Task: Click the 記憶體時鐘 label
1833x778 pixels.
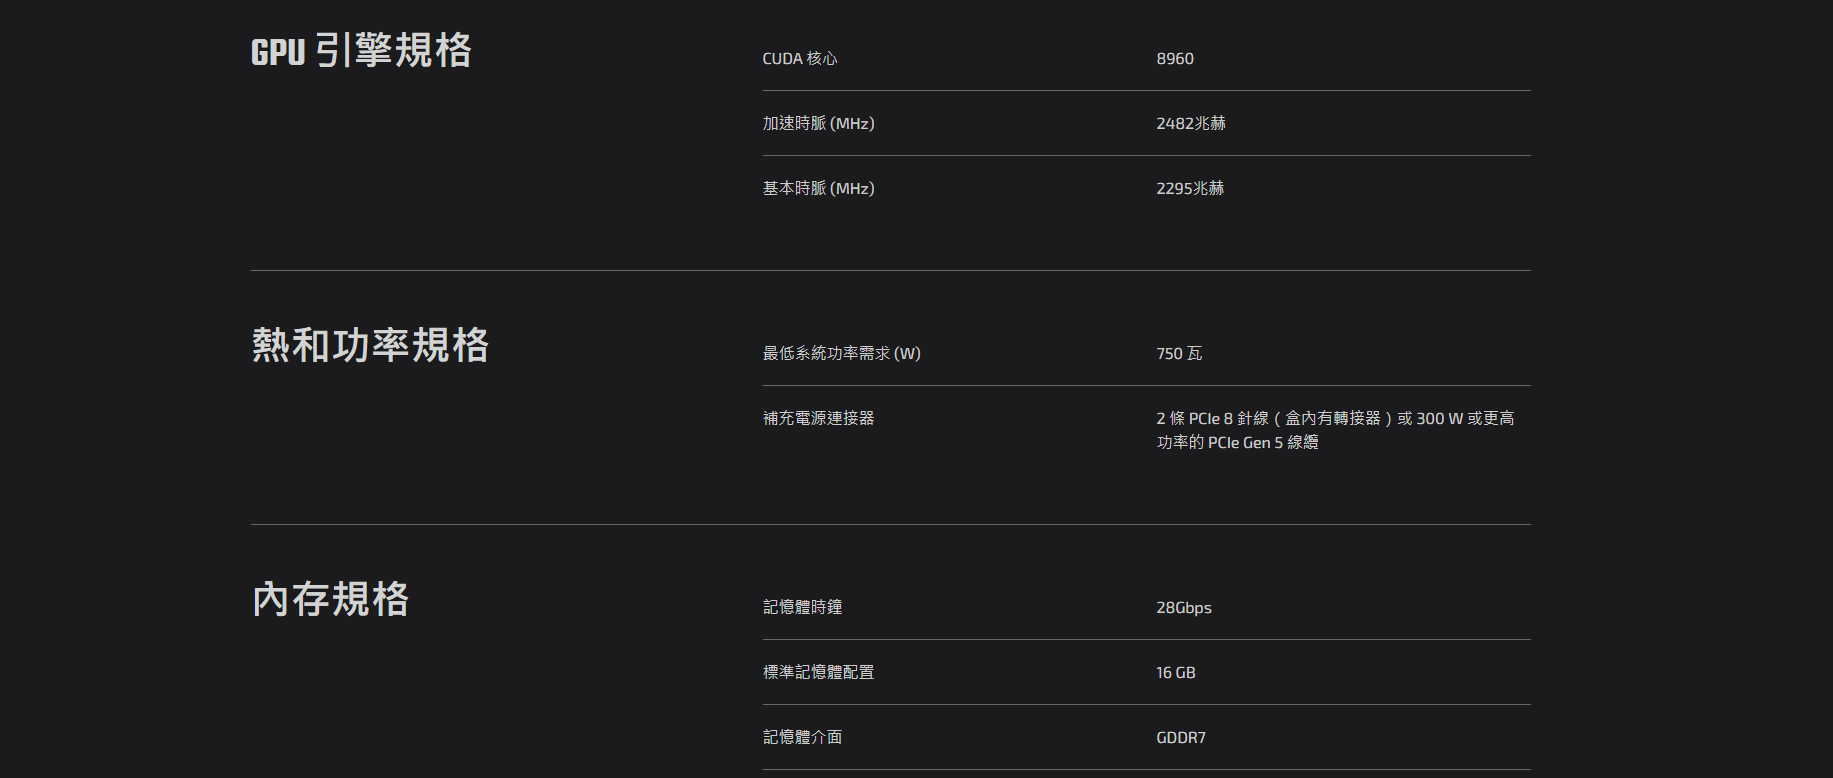Action: [802, 607]
